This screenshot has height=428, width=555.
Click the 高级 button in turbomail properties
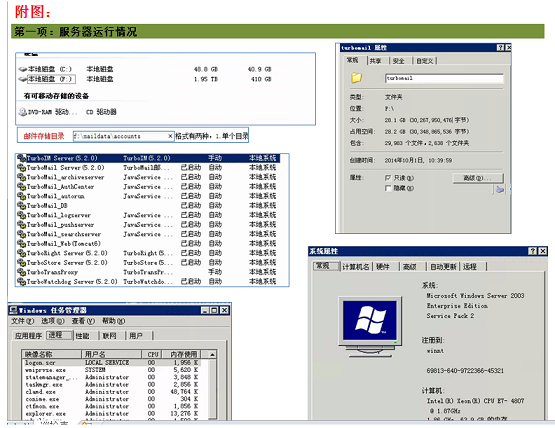(478, 178)
